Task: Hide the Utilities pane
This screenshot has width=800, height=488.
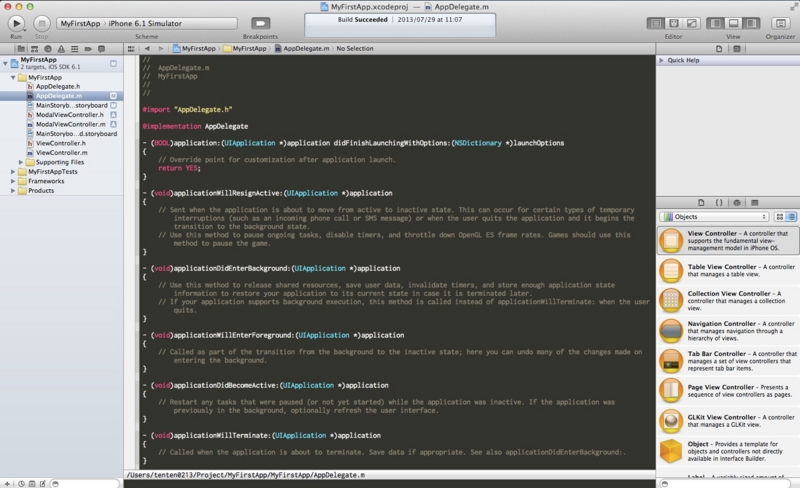Action: [x=751, y=23]
